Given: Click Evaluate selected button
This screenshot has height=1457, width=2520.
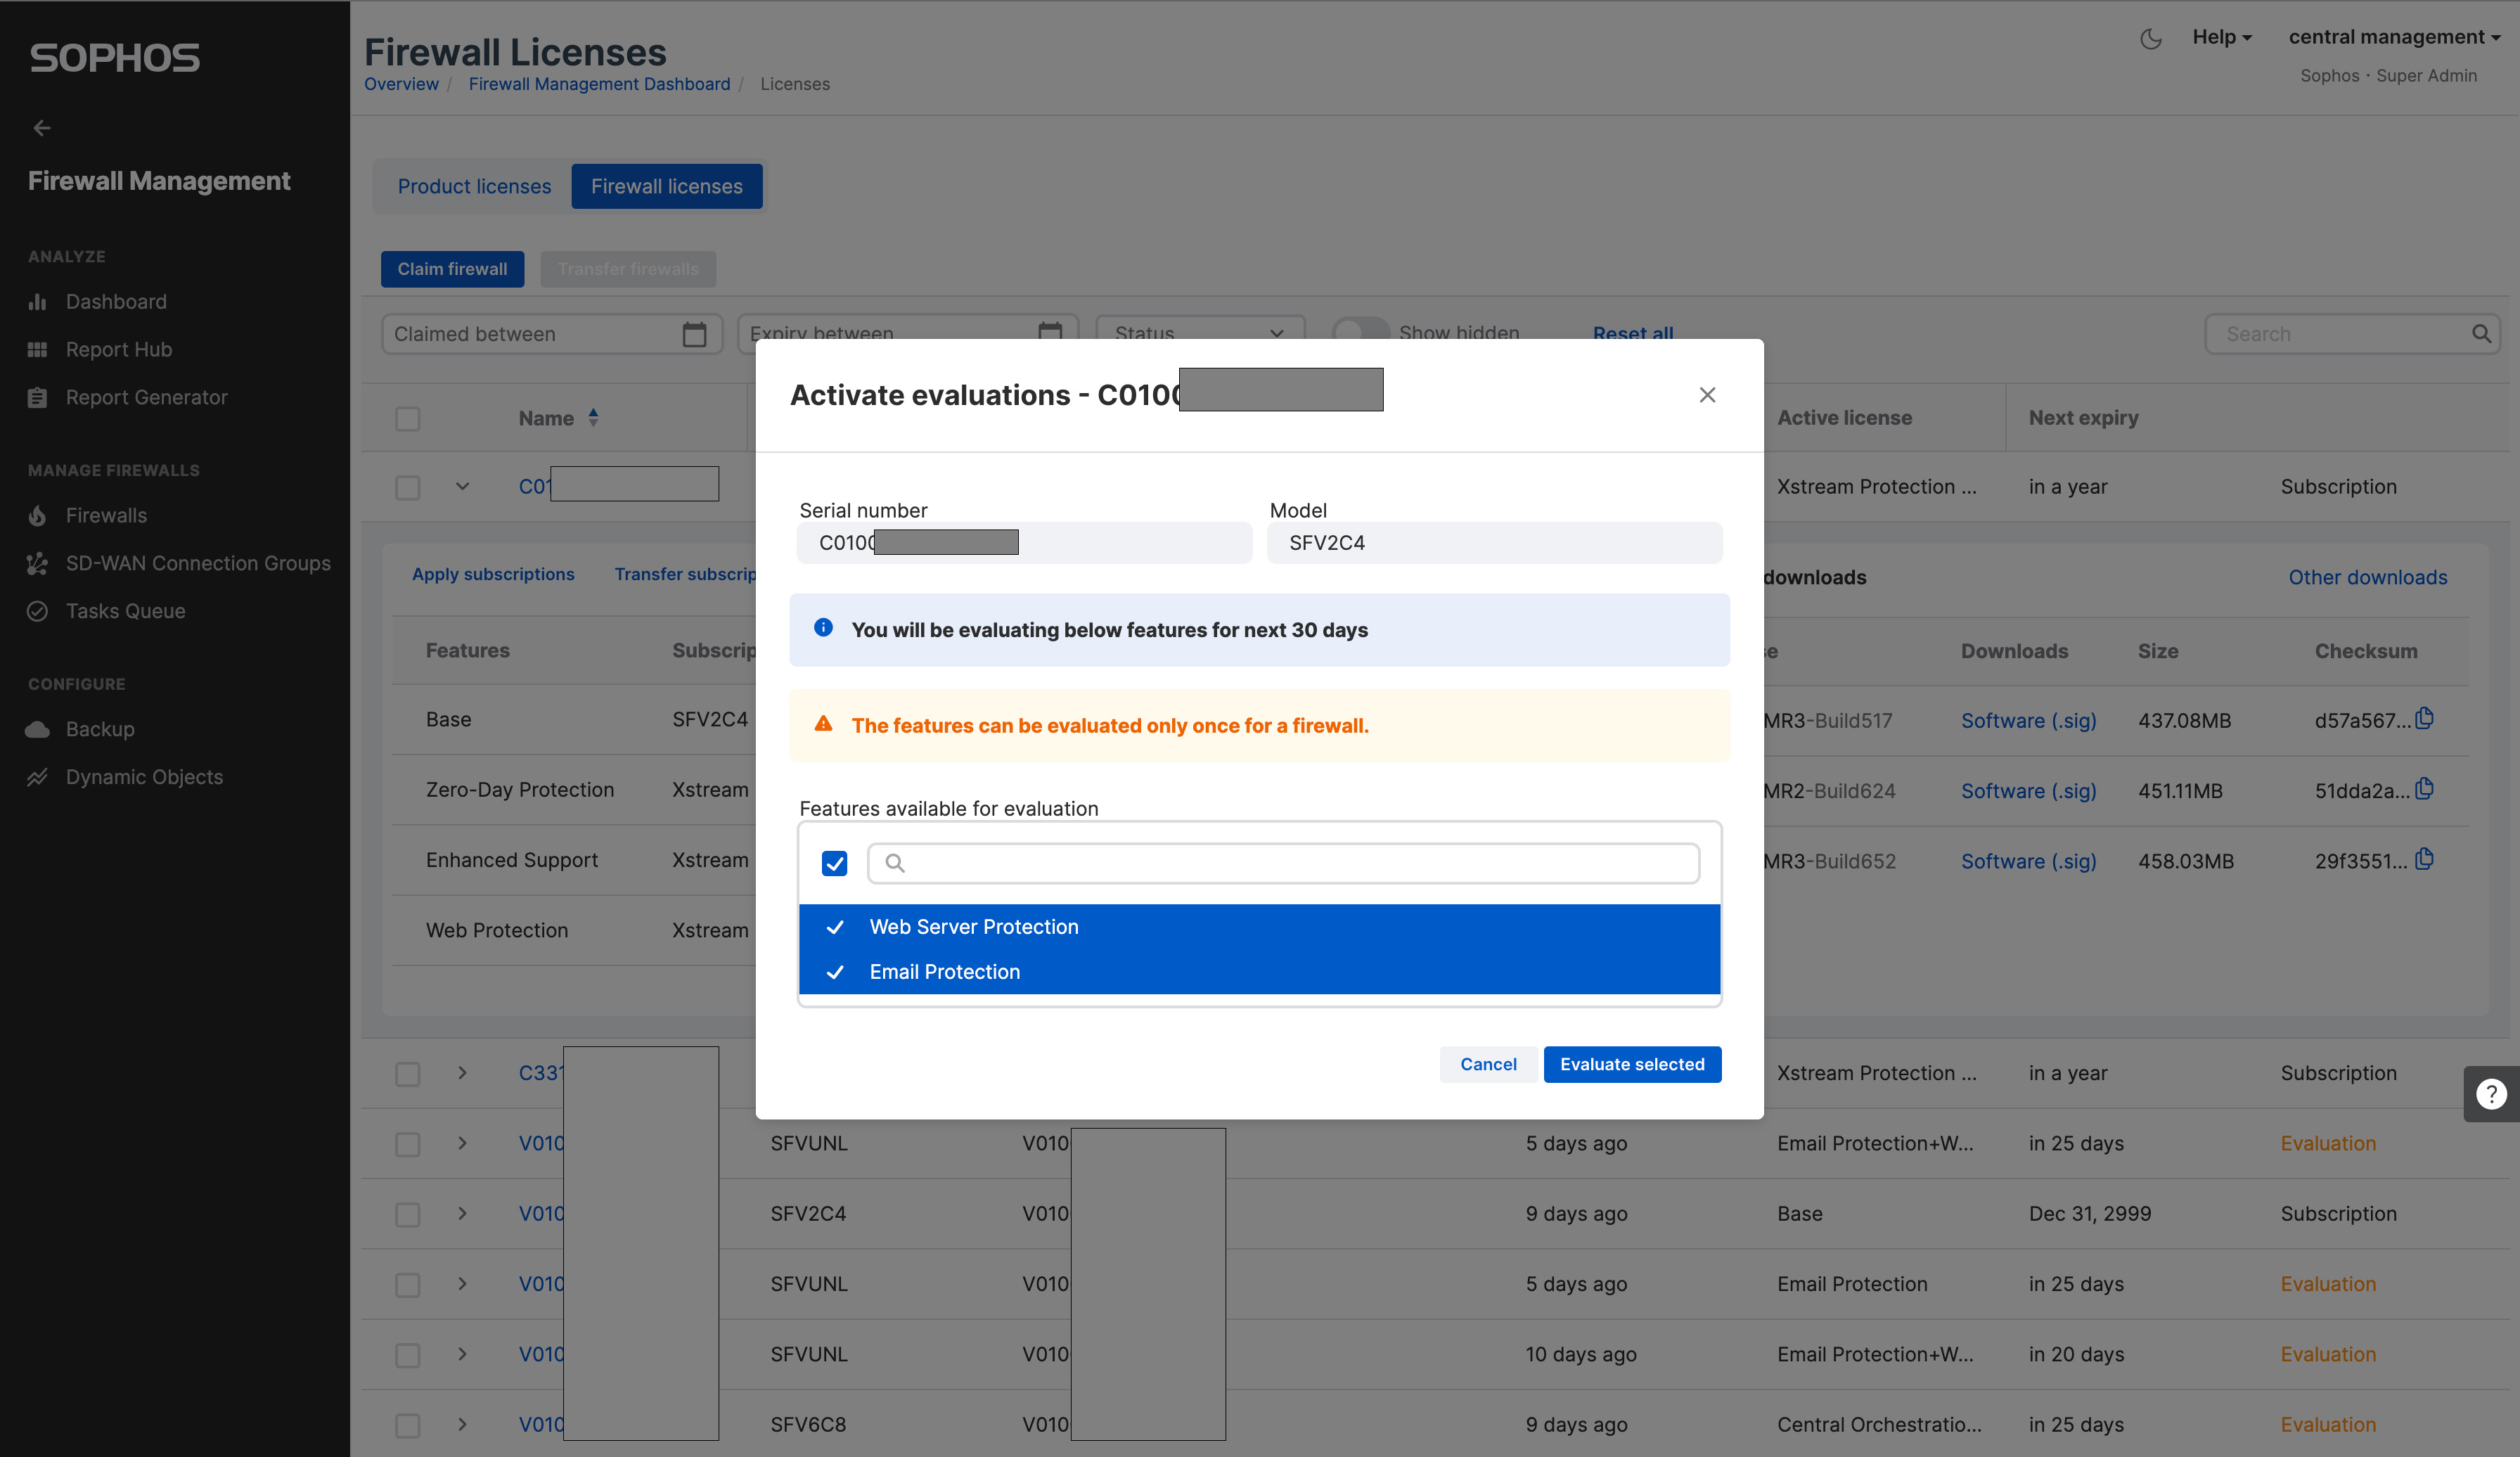Looking at the screenshot, I should (1631, 1064).
